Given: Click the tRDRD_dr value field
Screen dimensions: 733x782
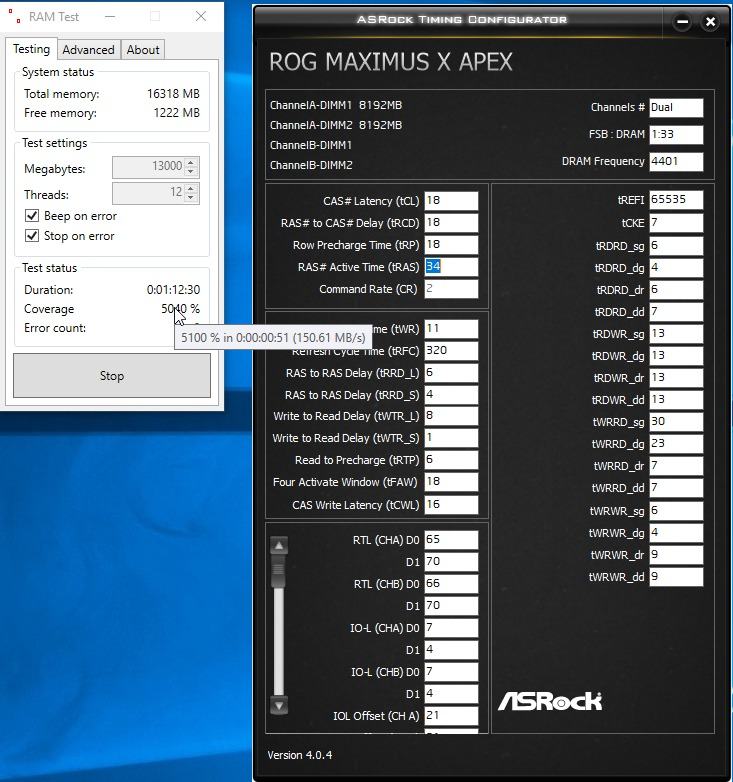Looking at the screenshot, I should (x=676, y=289).
